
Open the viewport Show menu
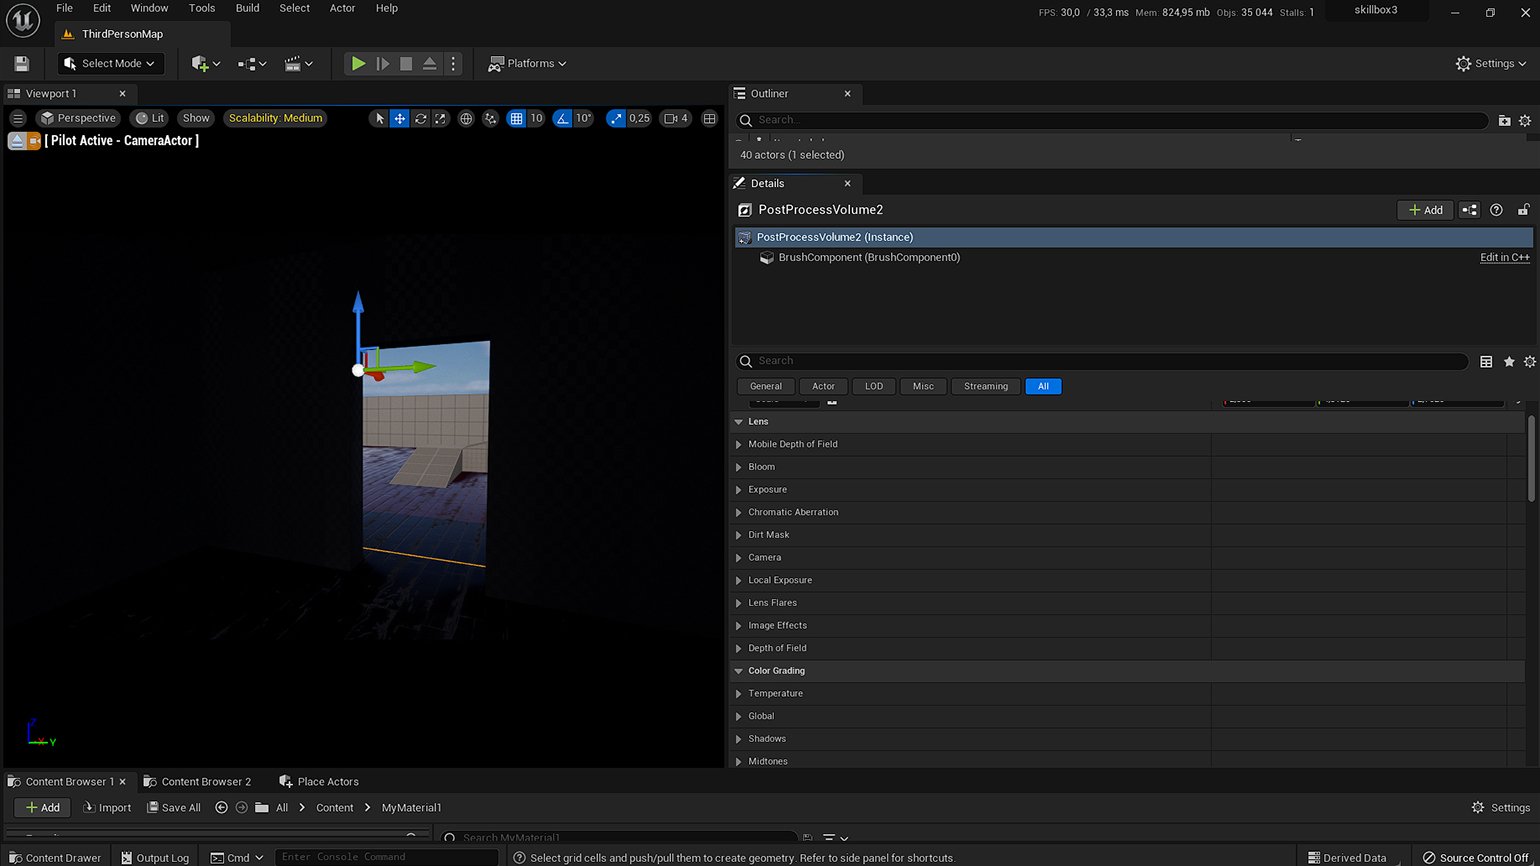click(x=196, y=118)
